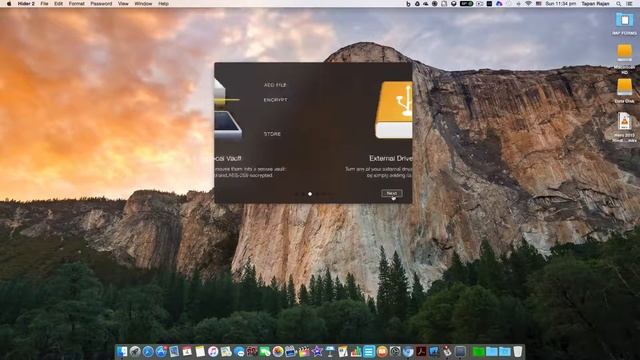640x360 pixels.
Task: Open Finder from the Dock
Action: click(121, 351)
